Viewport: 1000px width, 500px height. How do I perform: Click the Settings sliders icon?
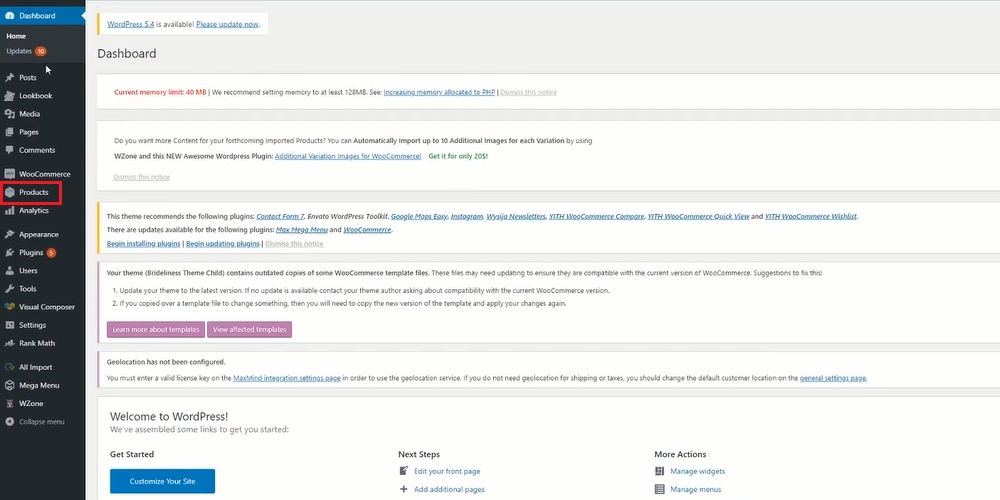point(10,325)
